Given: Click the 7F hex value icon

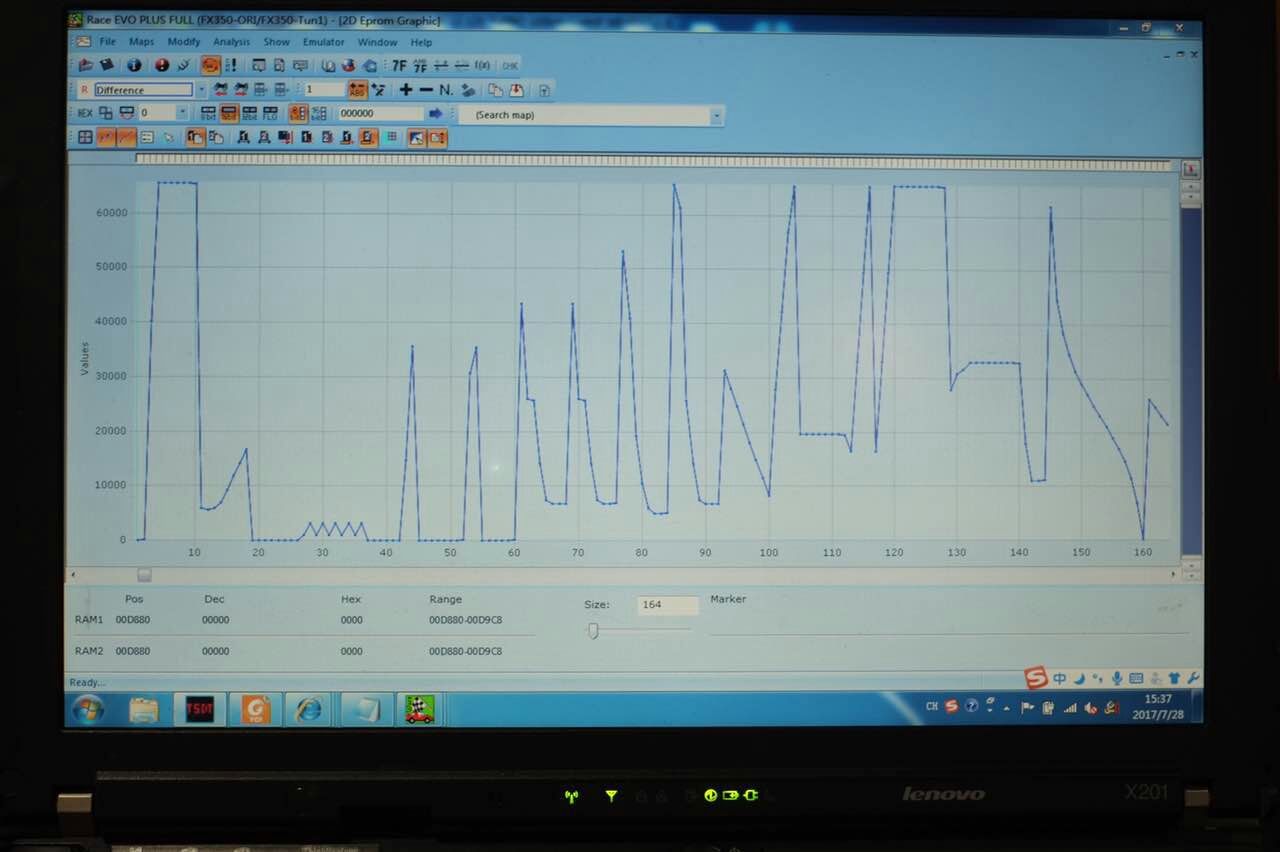Looking at the screenshot, I should click(x=399, y=65).
